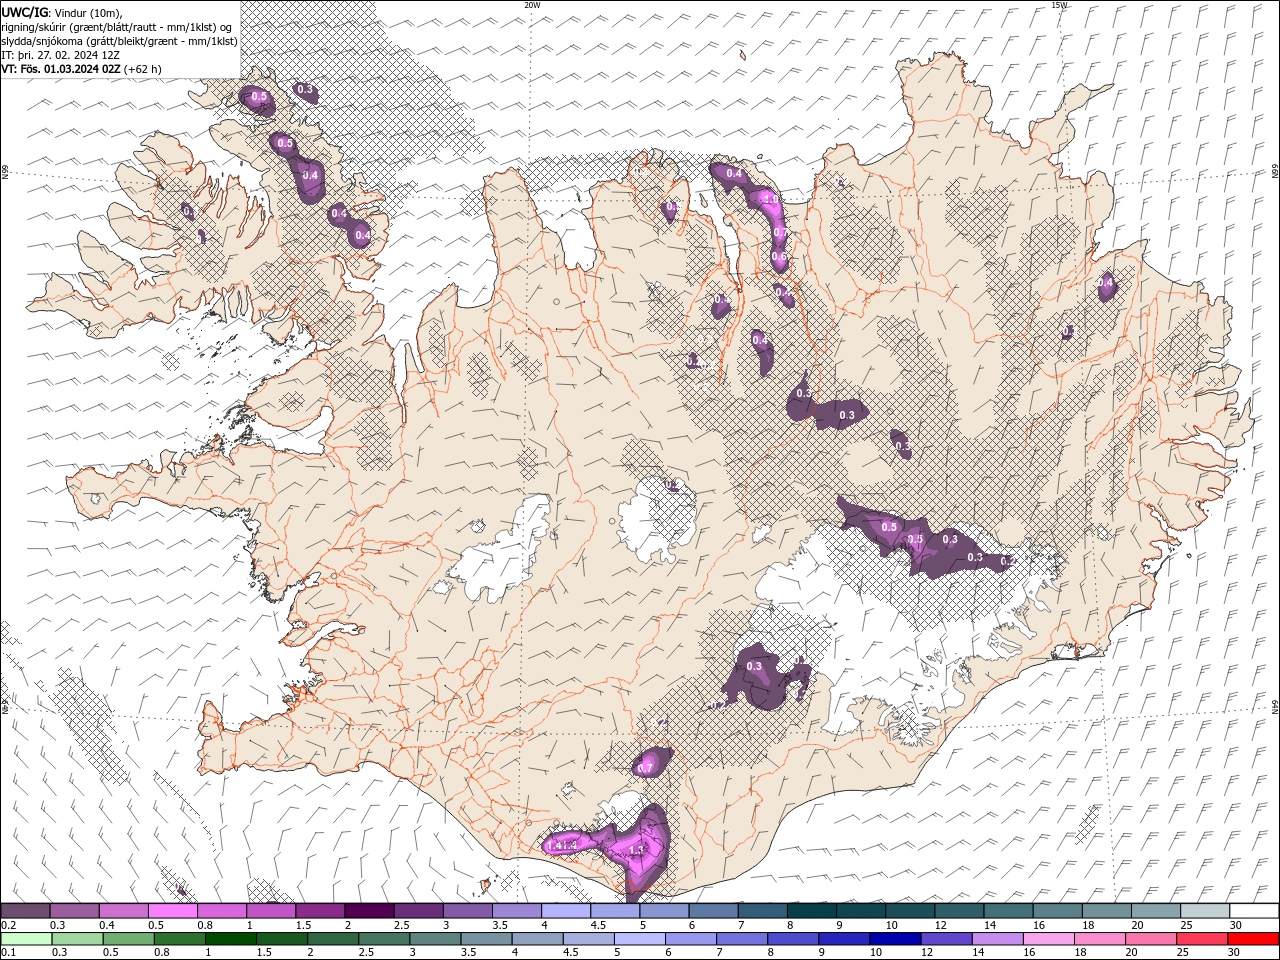Click the 'slydda/snjókoma' legend description line
Screen dimensions: 1280x960
[120, 41]
